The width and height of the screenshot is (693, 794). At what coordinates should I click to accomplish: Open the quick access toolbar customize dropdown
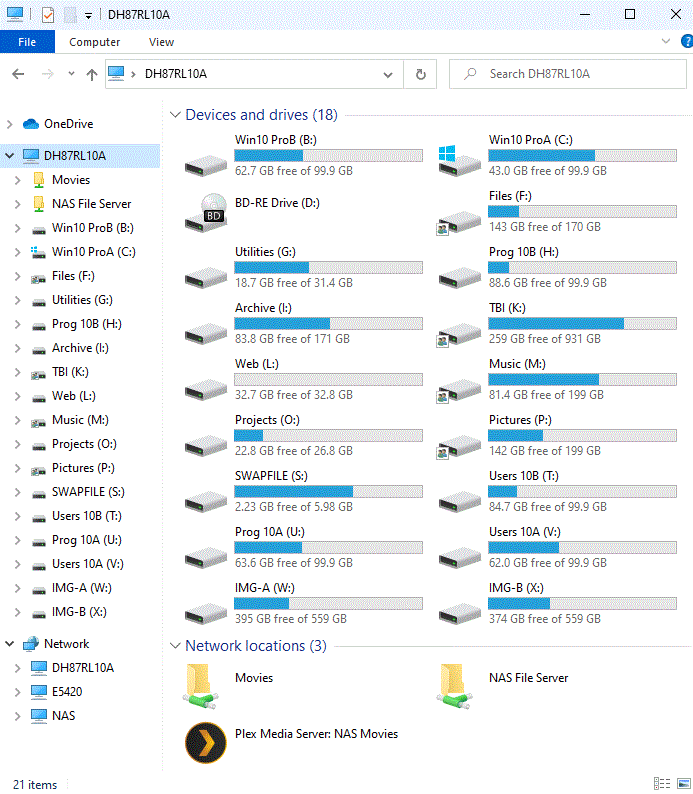(89, 16)
